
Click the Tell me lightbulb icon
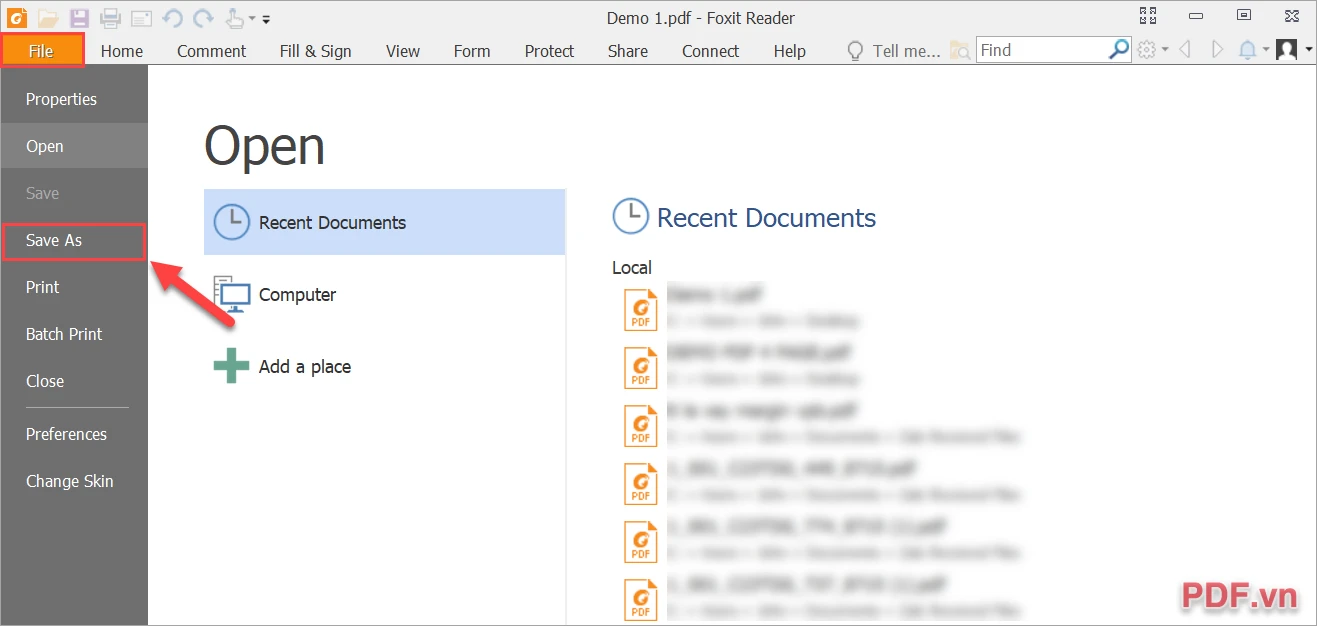tap(855, 50)
